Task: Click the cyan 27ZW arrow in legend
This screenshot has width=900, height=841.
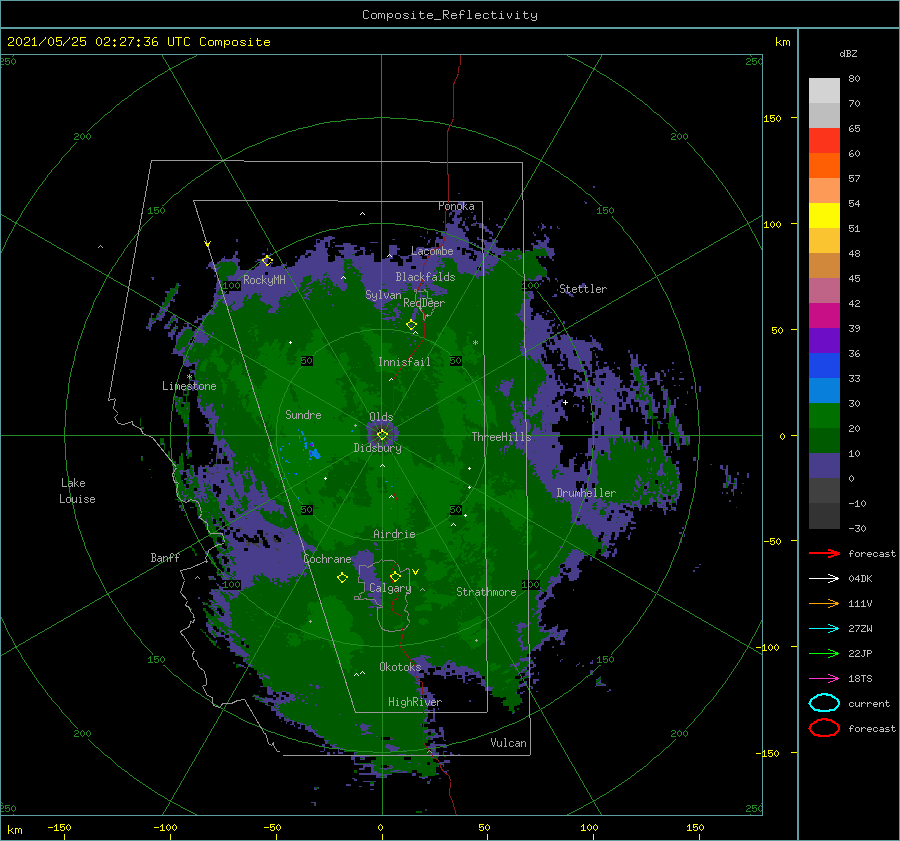Action: click(x=824, y=629)
